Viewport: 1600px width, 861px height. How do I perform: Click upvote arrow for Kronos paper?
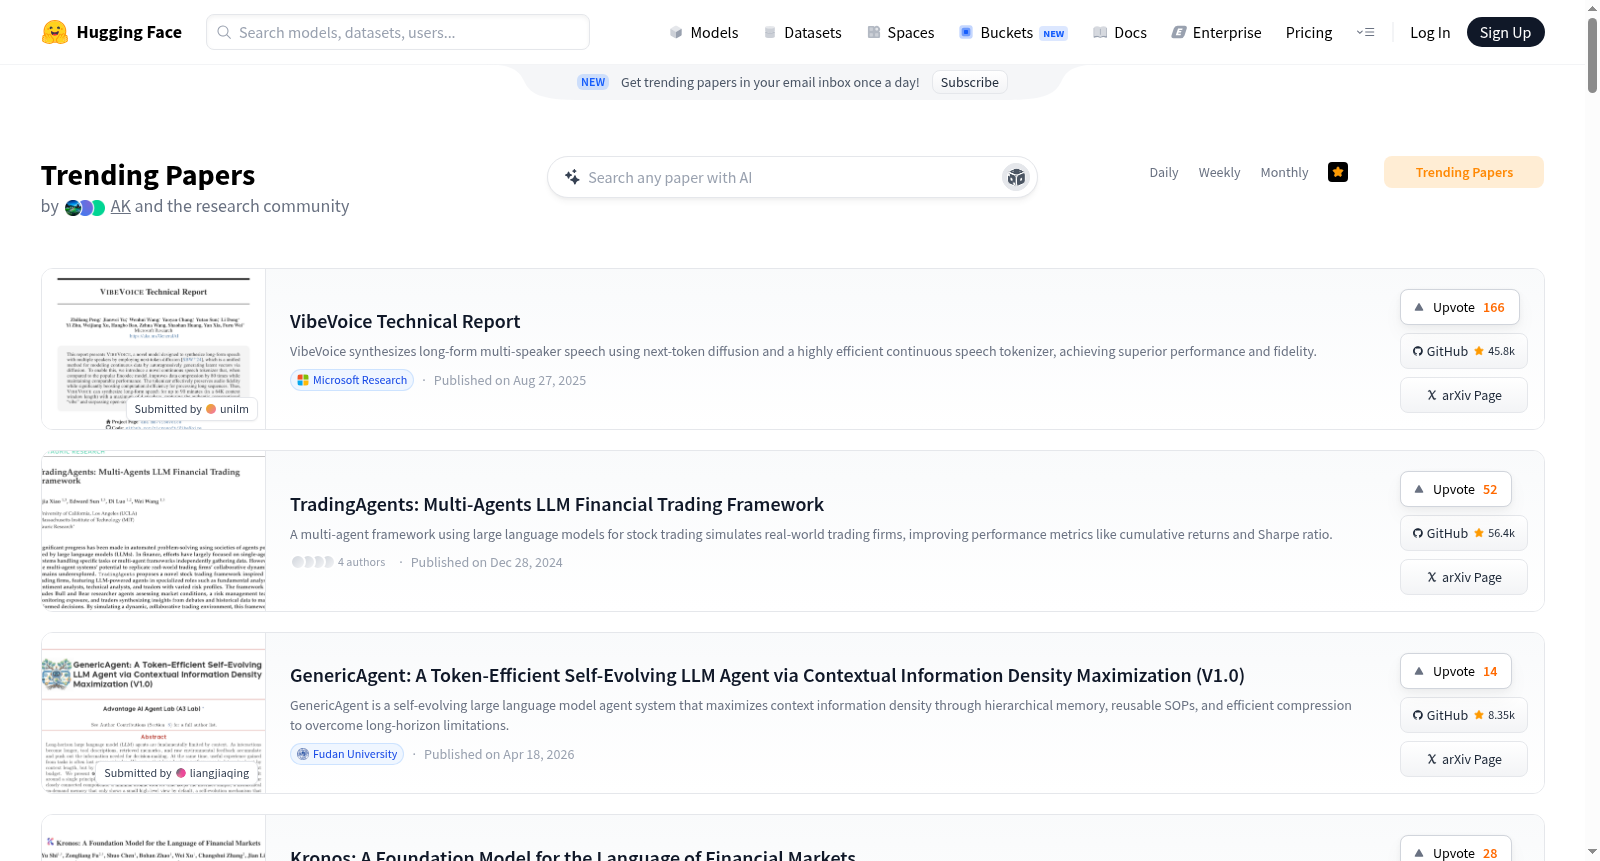(x=1419, y=853)
